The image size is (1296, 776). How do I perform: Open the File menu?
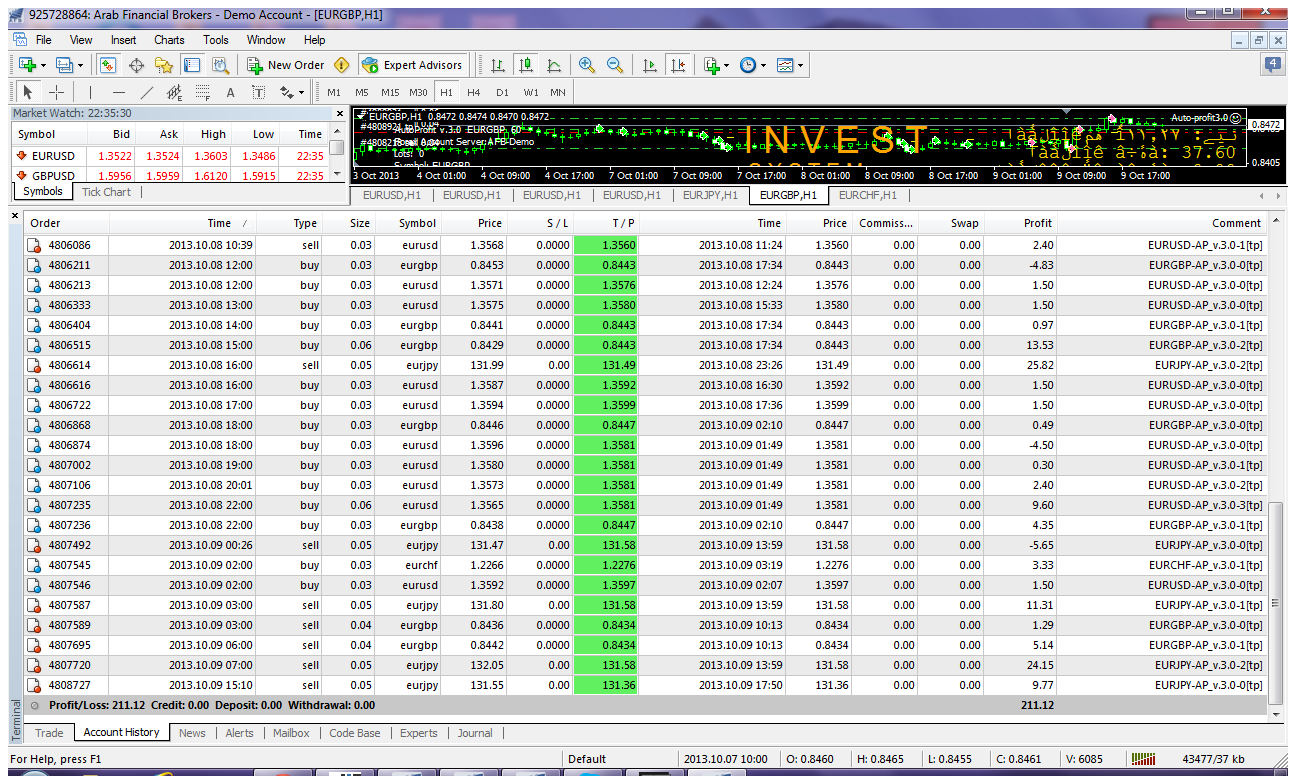click(x=44, y=40)
